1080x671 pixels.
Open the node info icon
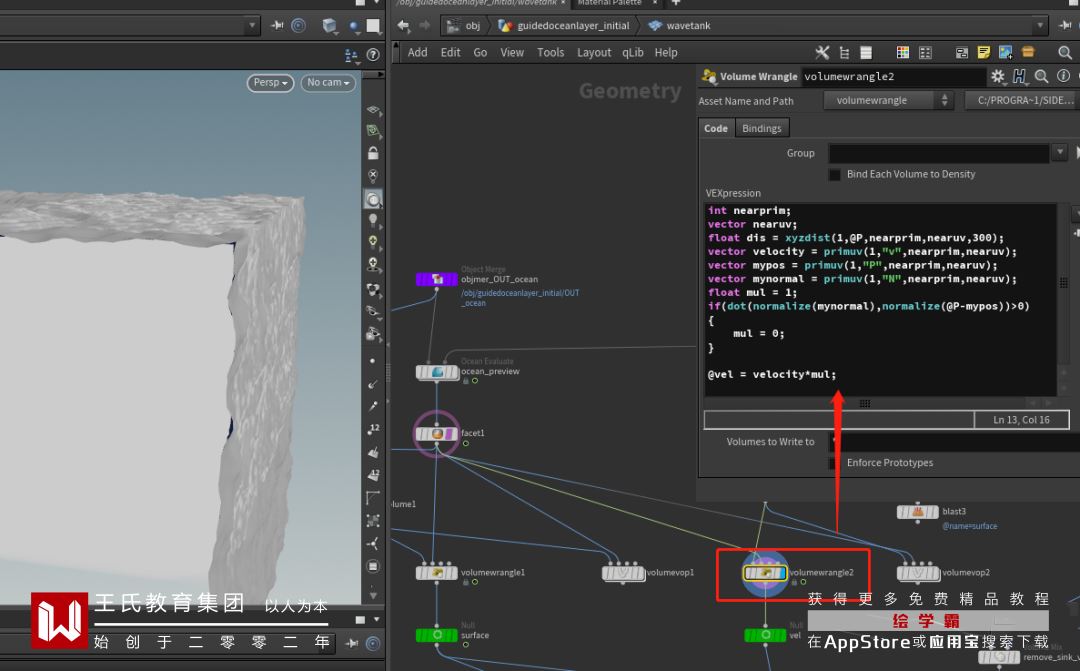point(1064,77)
